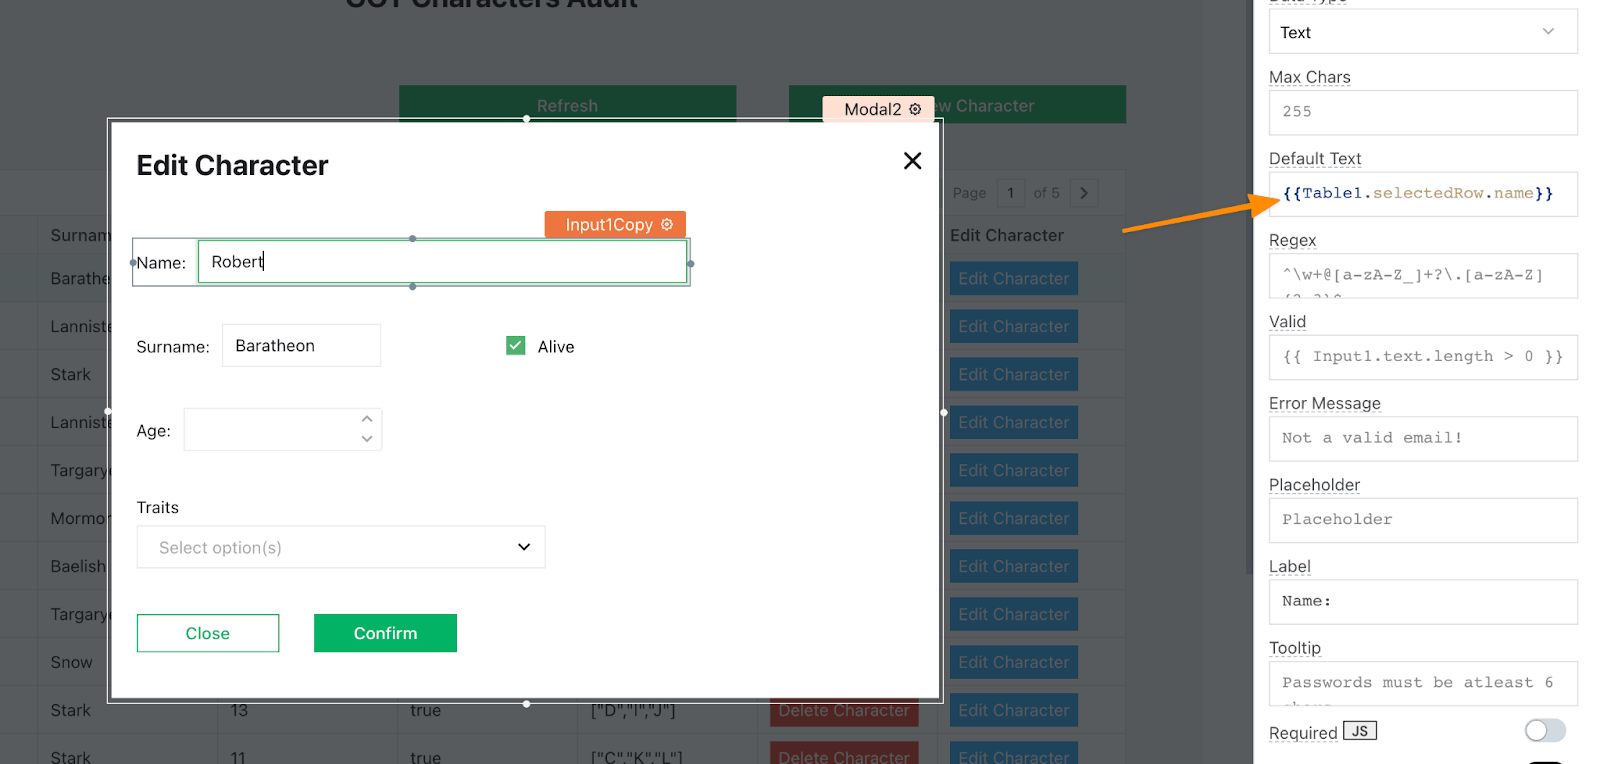Click the Regex property field
1600x764 pixels.
point(1422,276)
